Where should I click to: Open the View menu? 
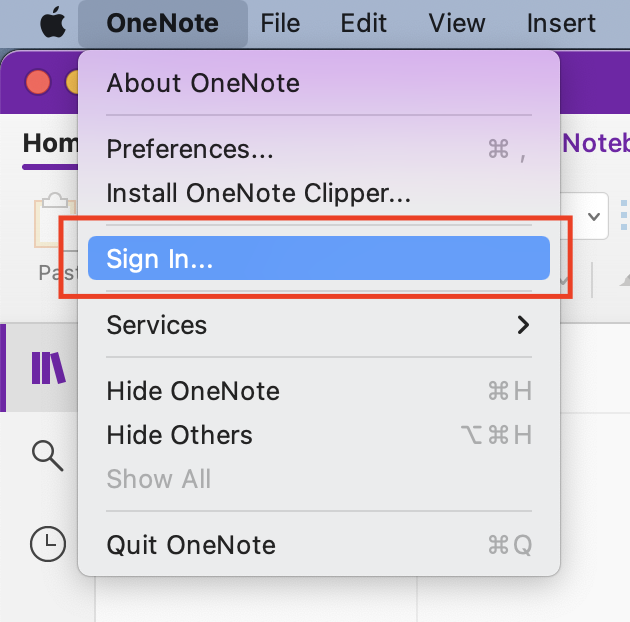457,23
